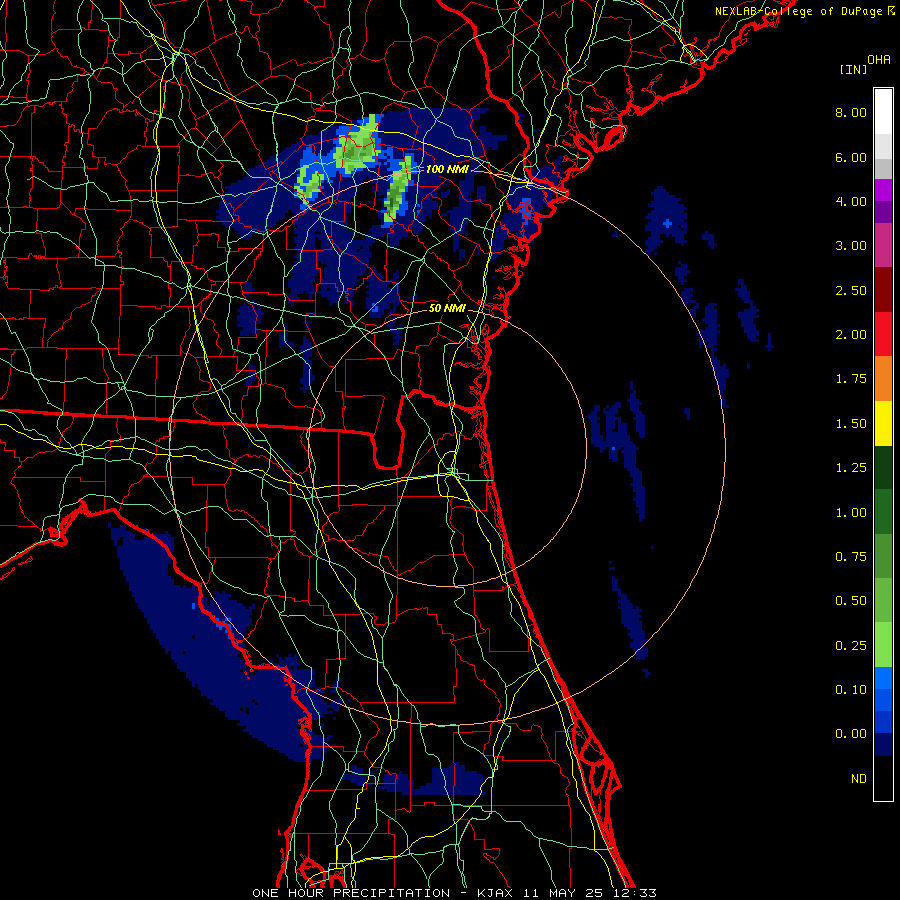
Task: Click the 1.00 legend value
Action: pyautogui.click(x=851, y=513)
